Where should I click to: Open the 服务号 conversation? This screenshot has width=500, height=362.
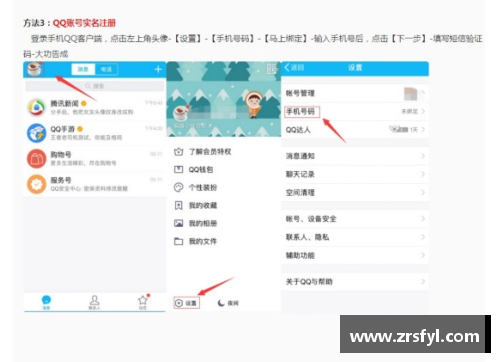point(95,184)
